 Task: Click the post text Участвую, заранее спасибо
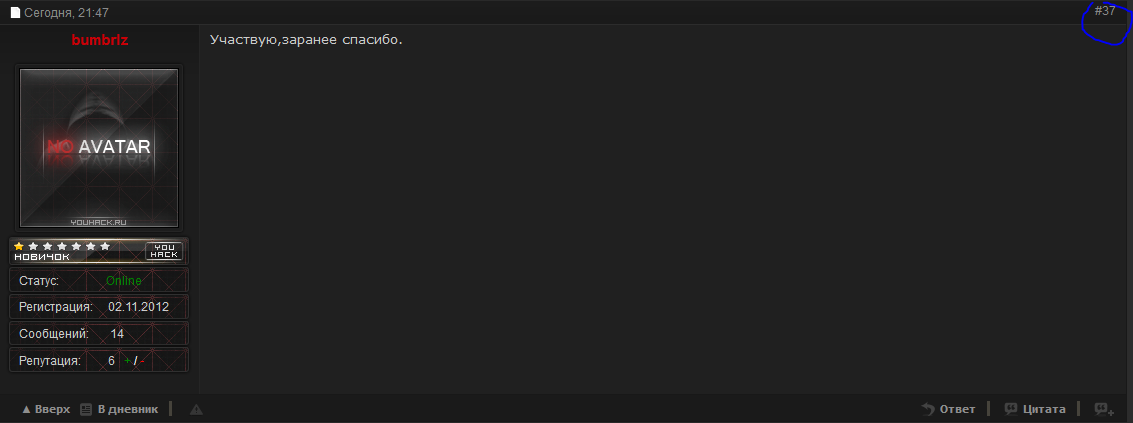(x=306, y=40)
